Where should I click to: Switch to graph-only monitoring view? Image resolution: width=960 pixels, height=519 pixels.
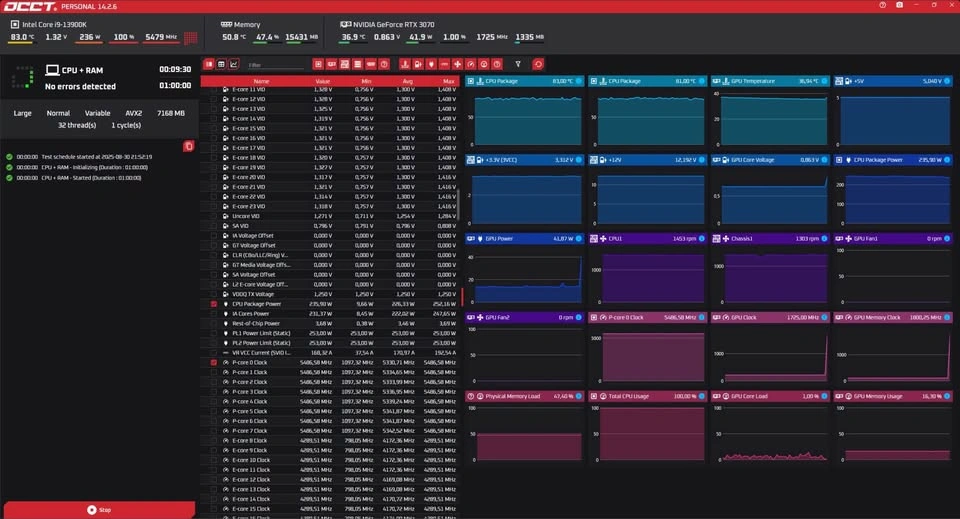(233, 64)
